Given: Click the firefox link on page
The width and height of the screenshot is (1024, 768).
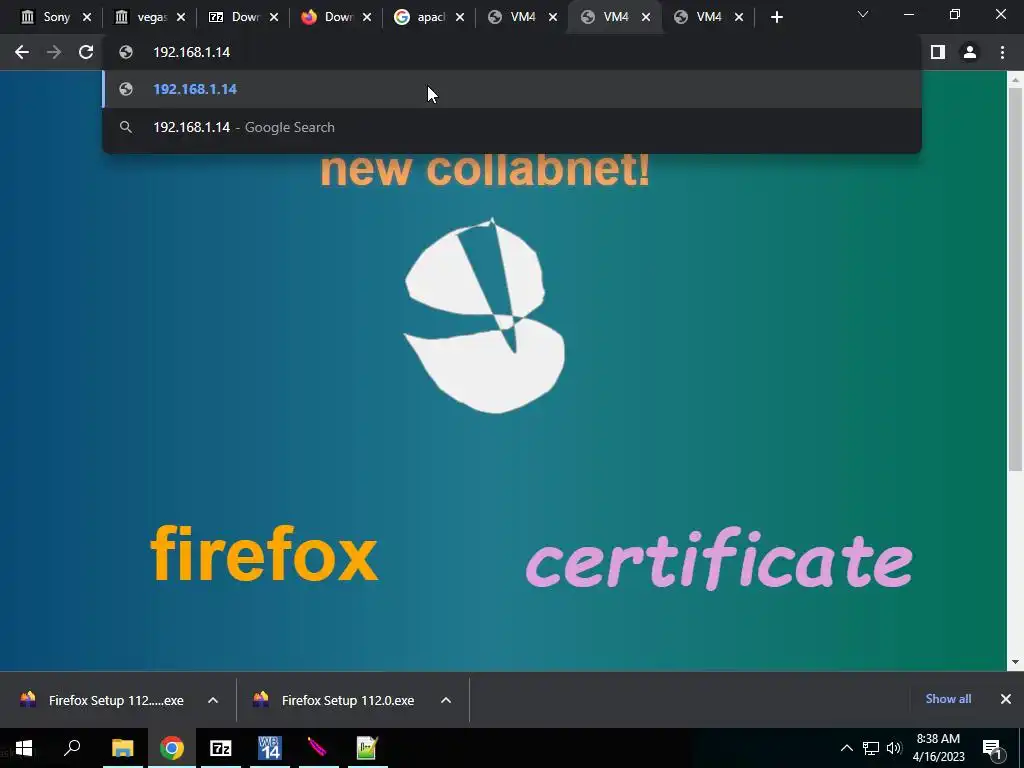Looking at the screenshot, I should pyautogui.click(x=264, y=554).
